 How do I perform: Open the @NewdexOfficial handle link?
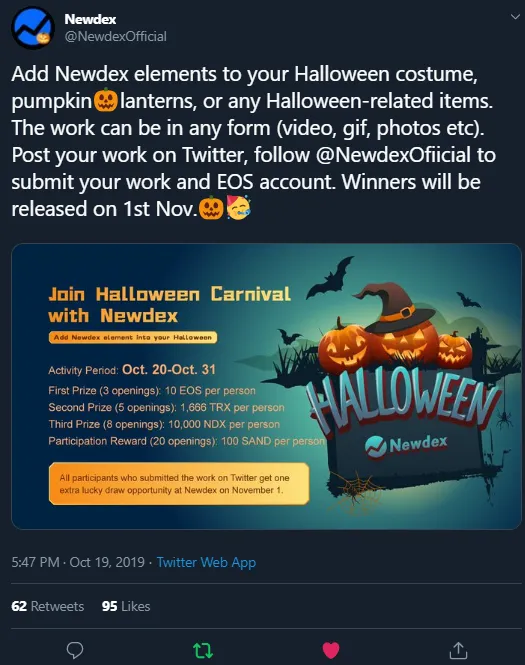click(115, 36)
